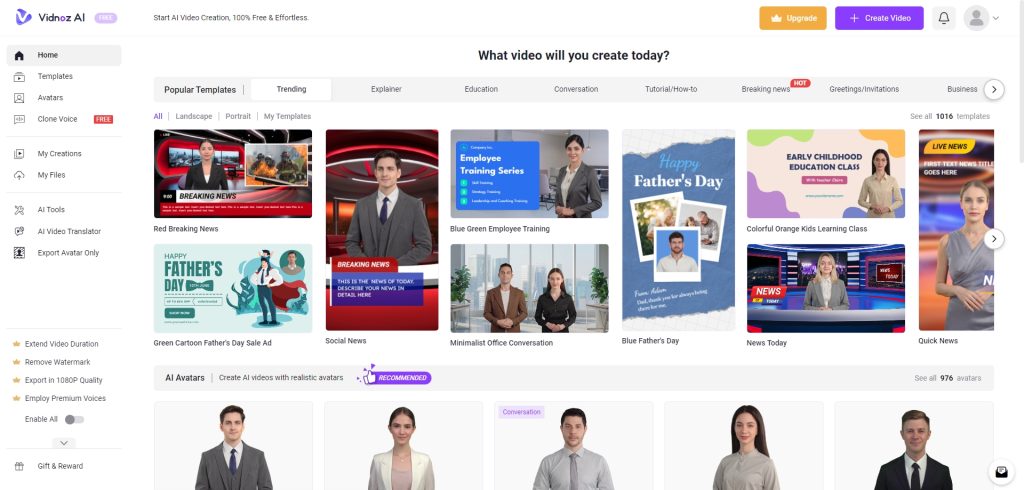Click the Create Video button

point(879,18)
